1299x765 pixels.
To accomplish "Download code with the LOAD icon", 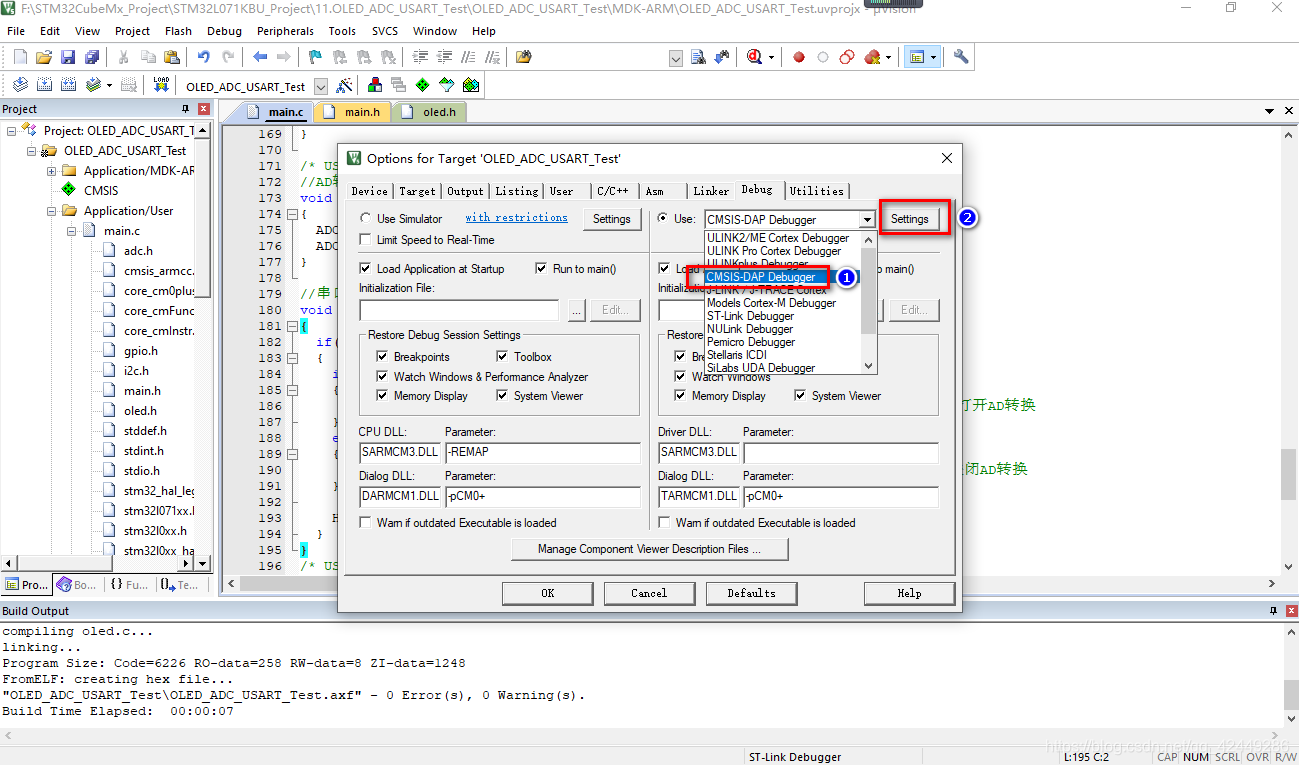I will coord(161,85).
